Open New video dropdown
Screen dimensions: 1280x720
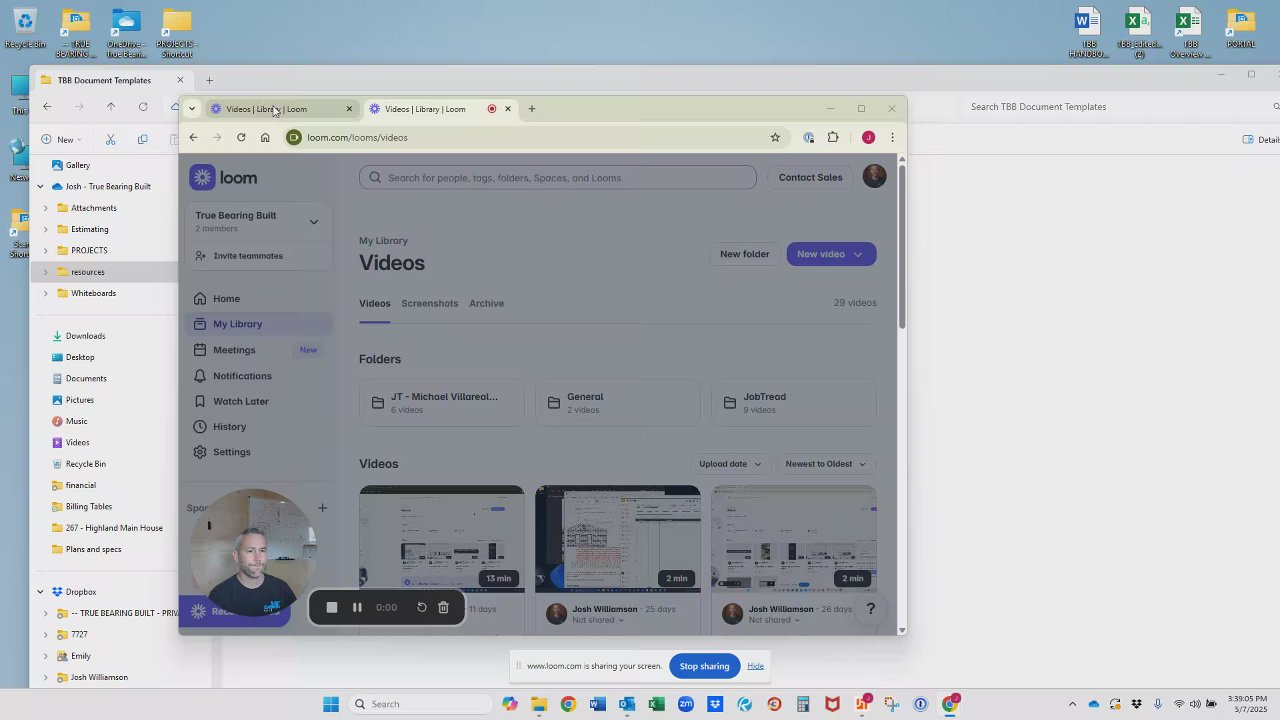(831, 254)
